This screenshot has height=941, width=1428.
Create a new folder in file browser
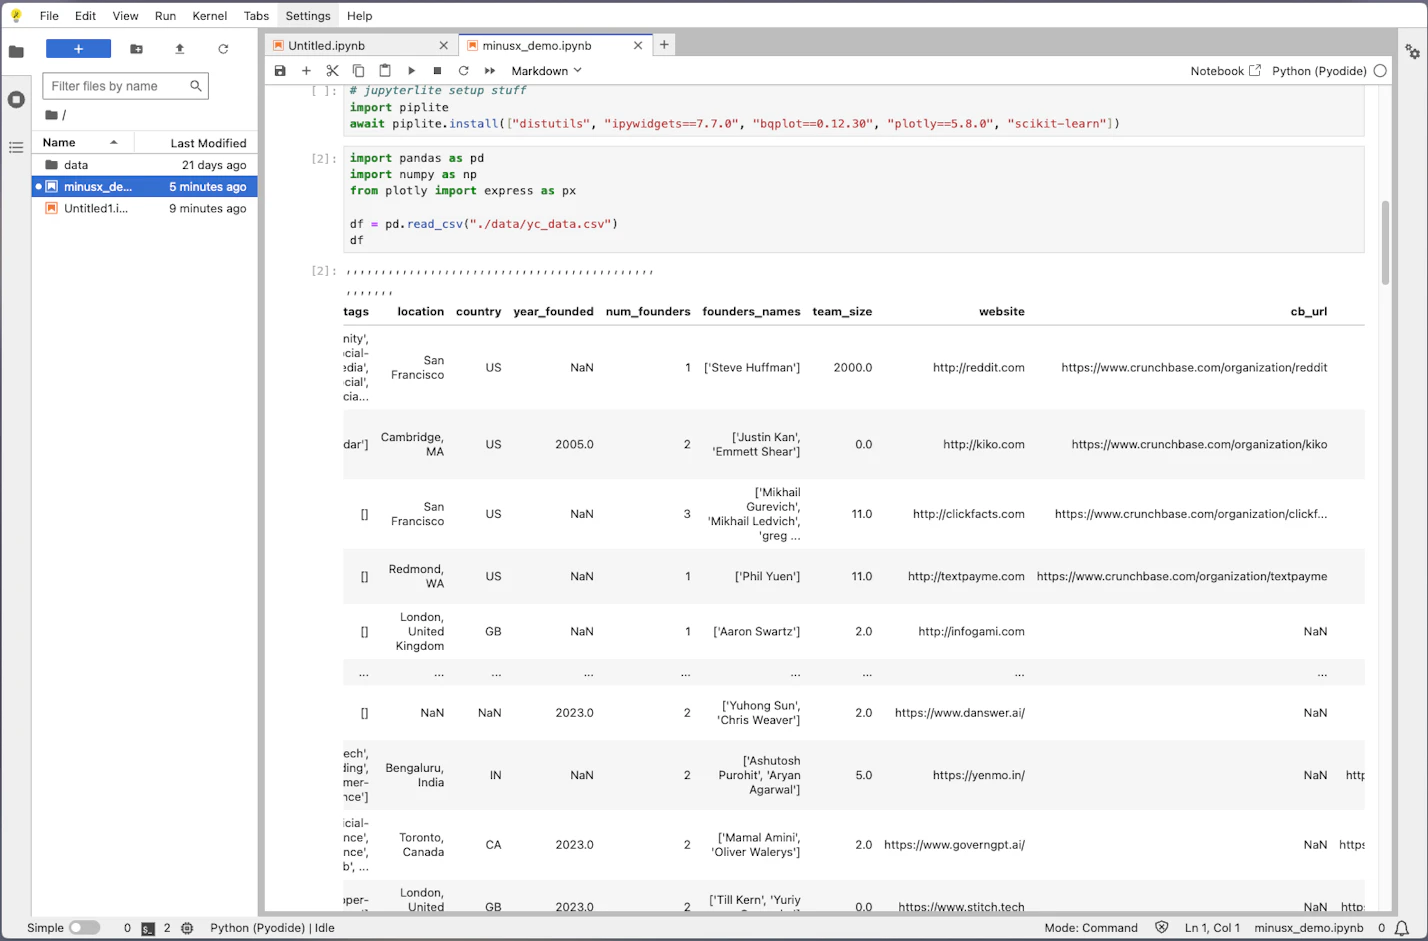pyautogui.click(x=136, y=49)
